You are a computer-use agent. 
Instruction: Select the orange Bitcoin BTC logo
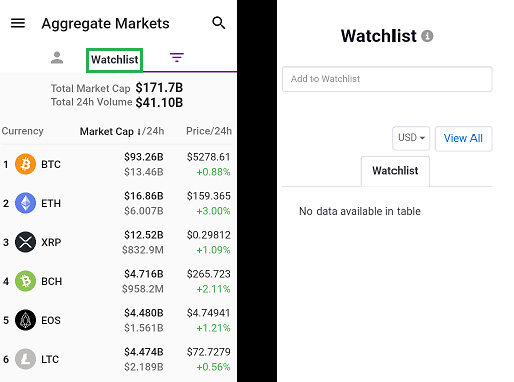click(25, 164)
